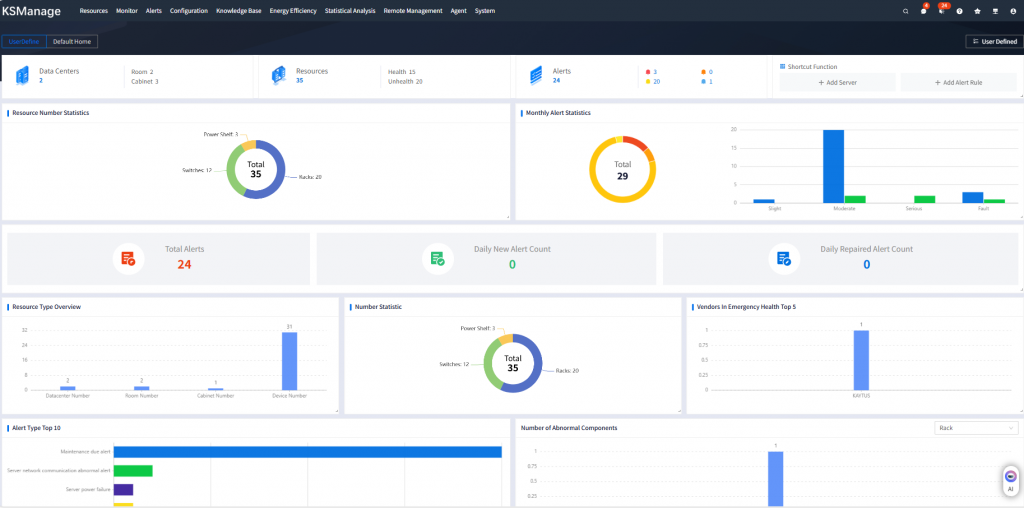Open the Remote Management menu
Screen dimensions: 1024x508
point(412,11)
